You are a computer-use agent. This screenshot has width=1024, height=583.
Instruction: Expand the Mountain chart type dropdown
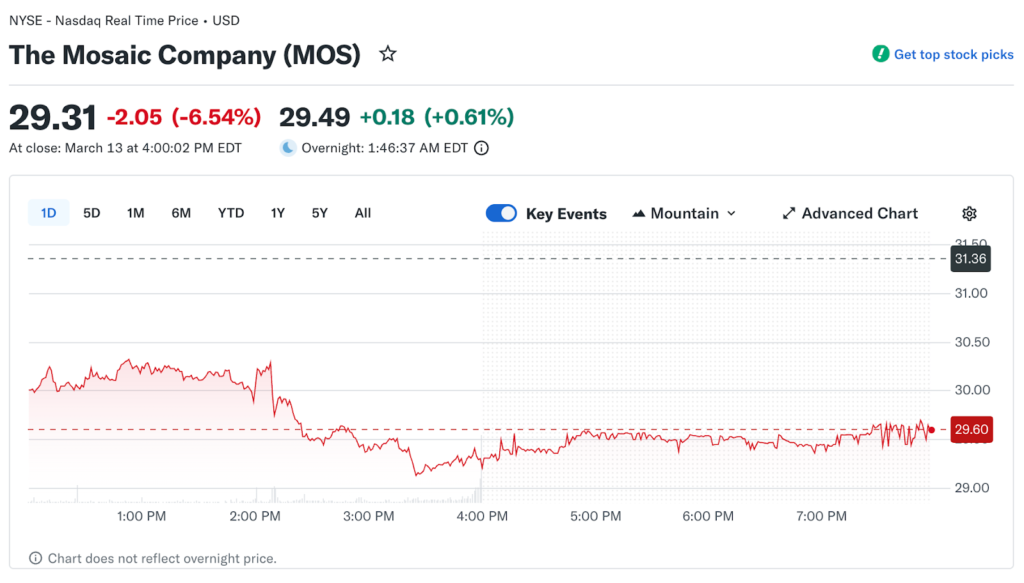coord(731,213)
